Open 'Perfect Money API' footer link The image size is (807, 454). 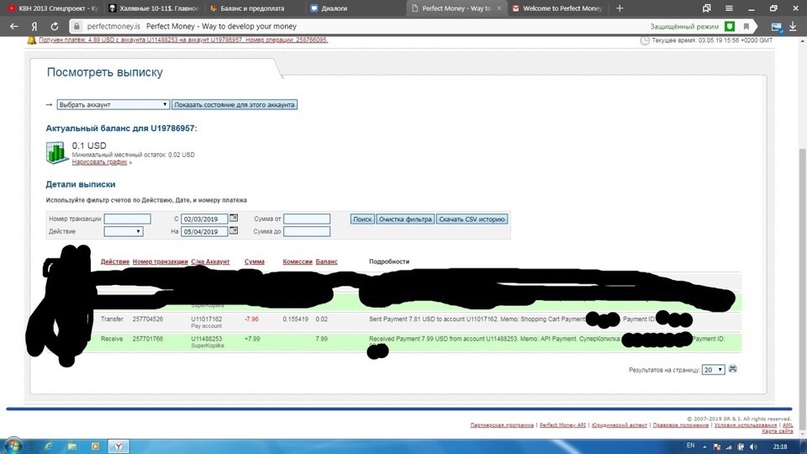tap(563, 425)
